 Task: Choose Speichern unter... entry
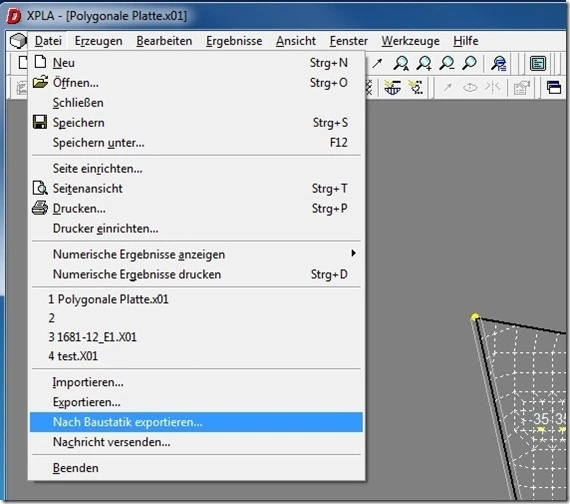pos(196,143)
